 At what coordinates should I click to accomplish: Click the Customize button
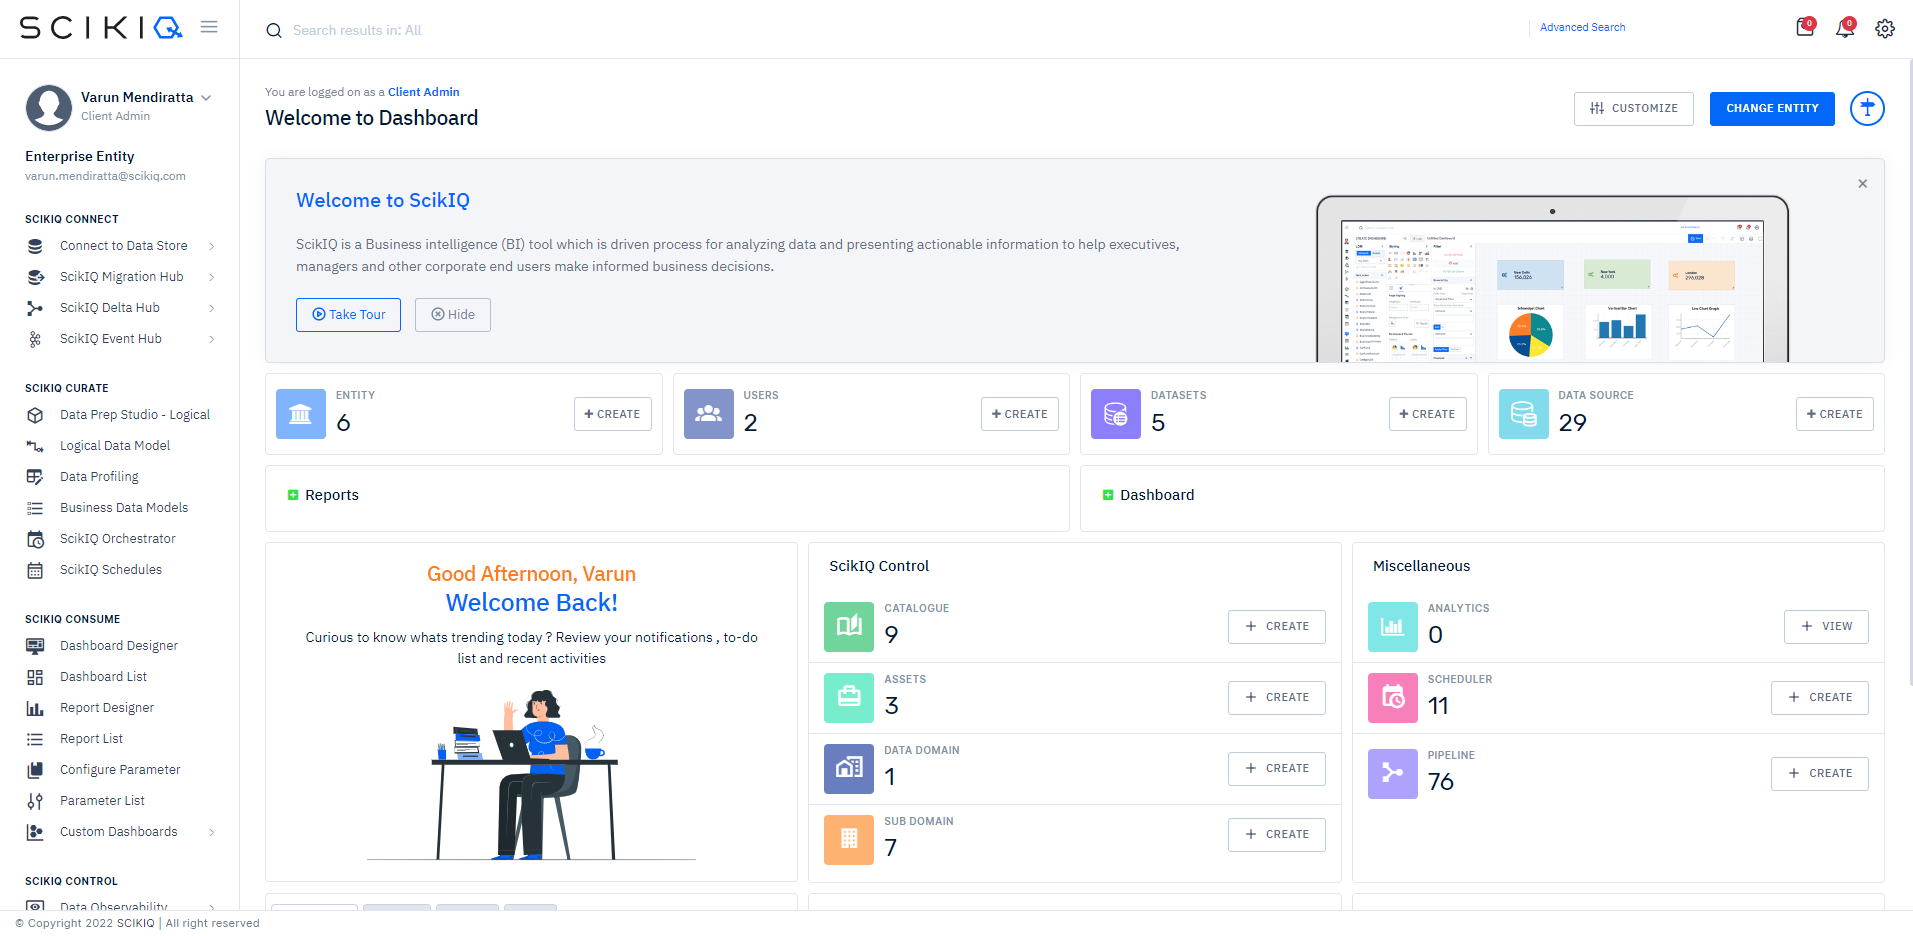(1634, 109)
